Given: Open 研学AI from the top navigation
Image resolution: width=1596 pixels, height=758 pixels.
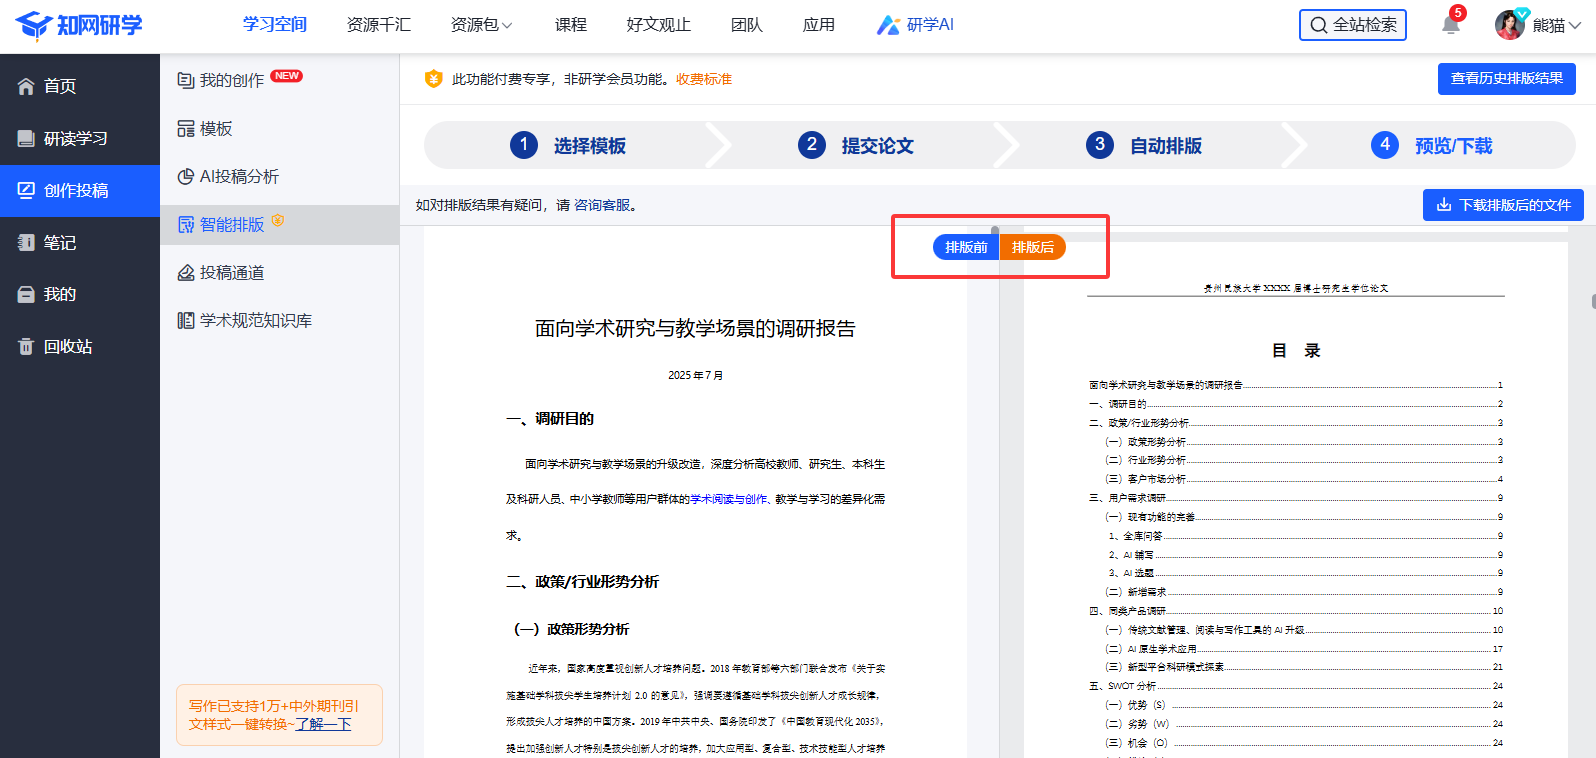Looking at the screenshot, I should pyautogui.click(x=915, y=25).
